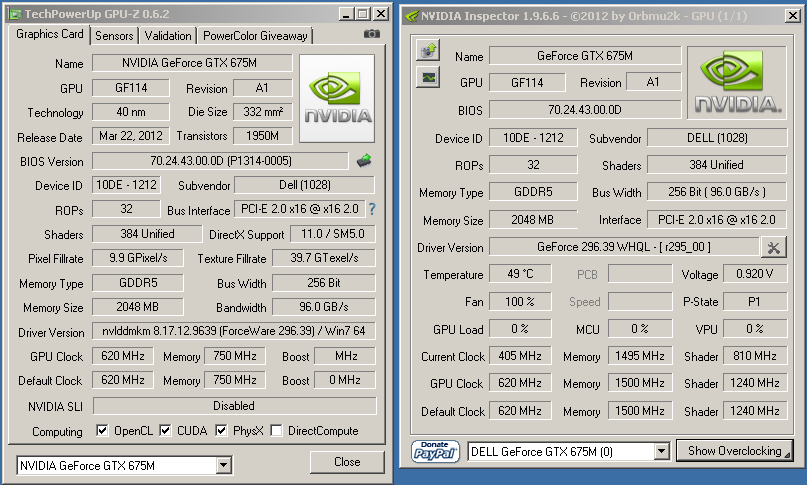Click the GPU-Z Bandwidth 96.0 GB/s value
Viewport: 807px width, 485px height.
pyautogui.click(x=324, y=307)
